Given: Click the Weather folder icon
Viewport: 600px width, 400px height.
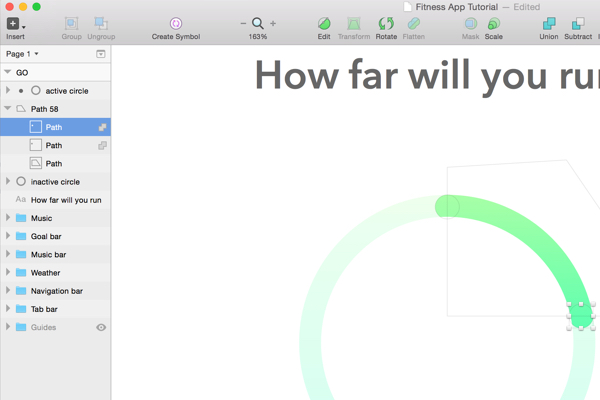Looking at the screenshot, I should pyautogui.click(x=21, y=272).
